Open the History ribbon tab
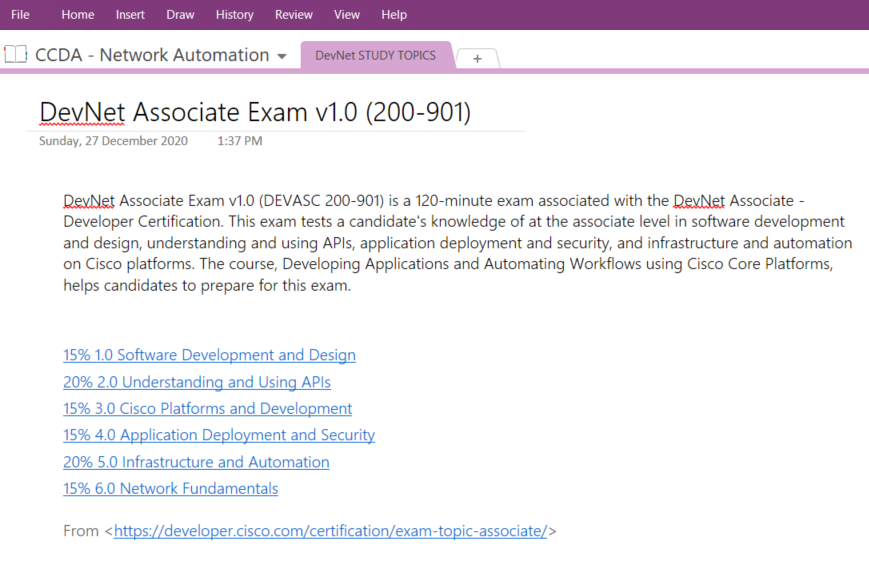The image size is (869, 586). point(234,14)
